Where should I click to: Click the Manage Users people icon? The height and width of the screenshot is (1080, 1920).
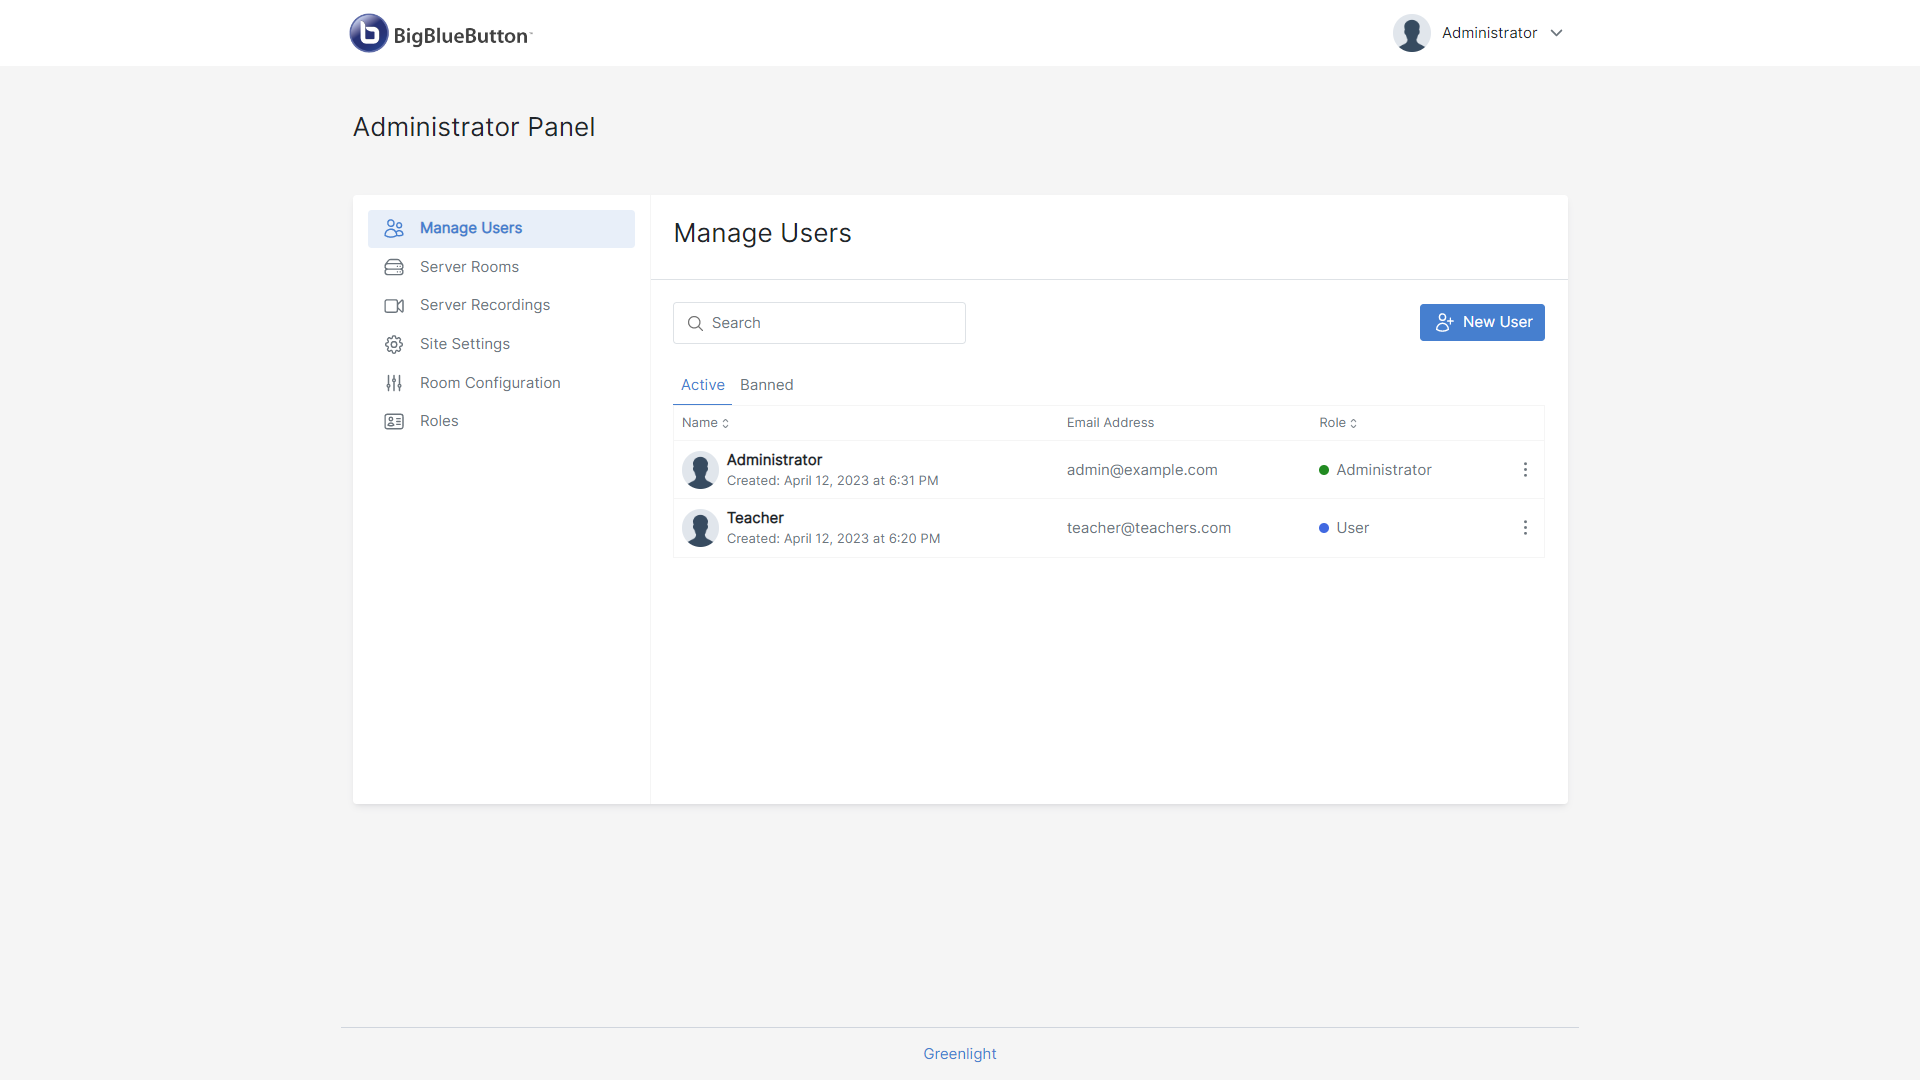tap(394, 228)
